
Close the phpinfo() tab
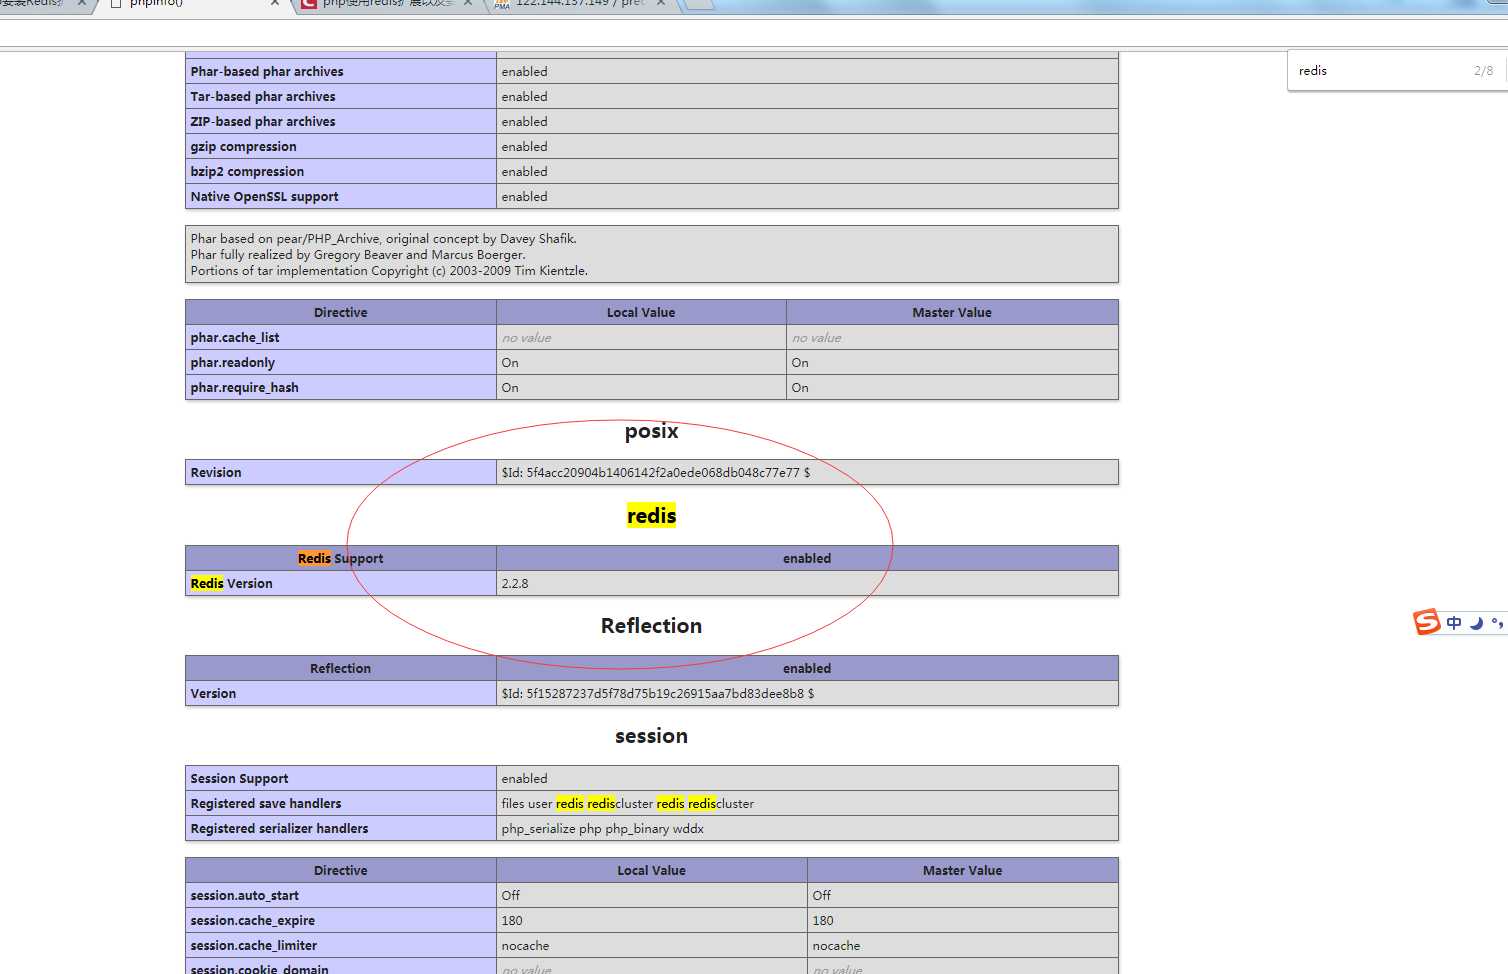tap(275, 4)
